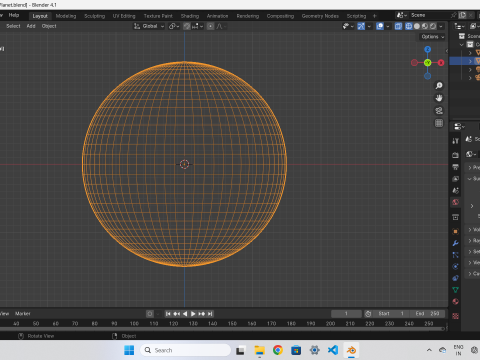Switch orthographic/perspective grid icon
480x360 pixels.
(439, 123)
